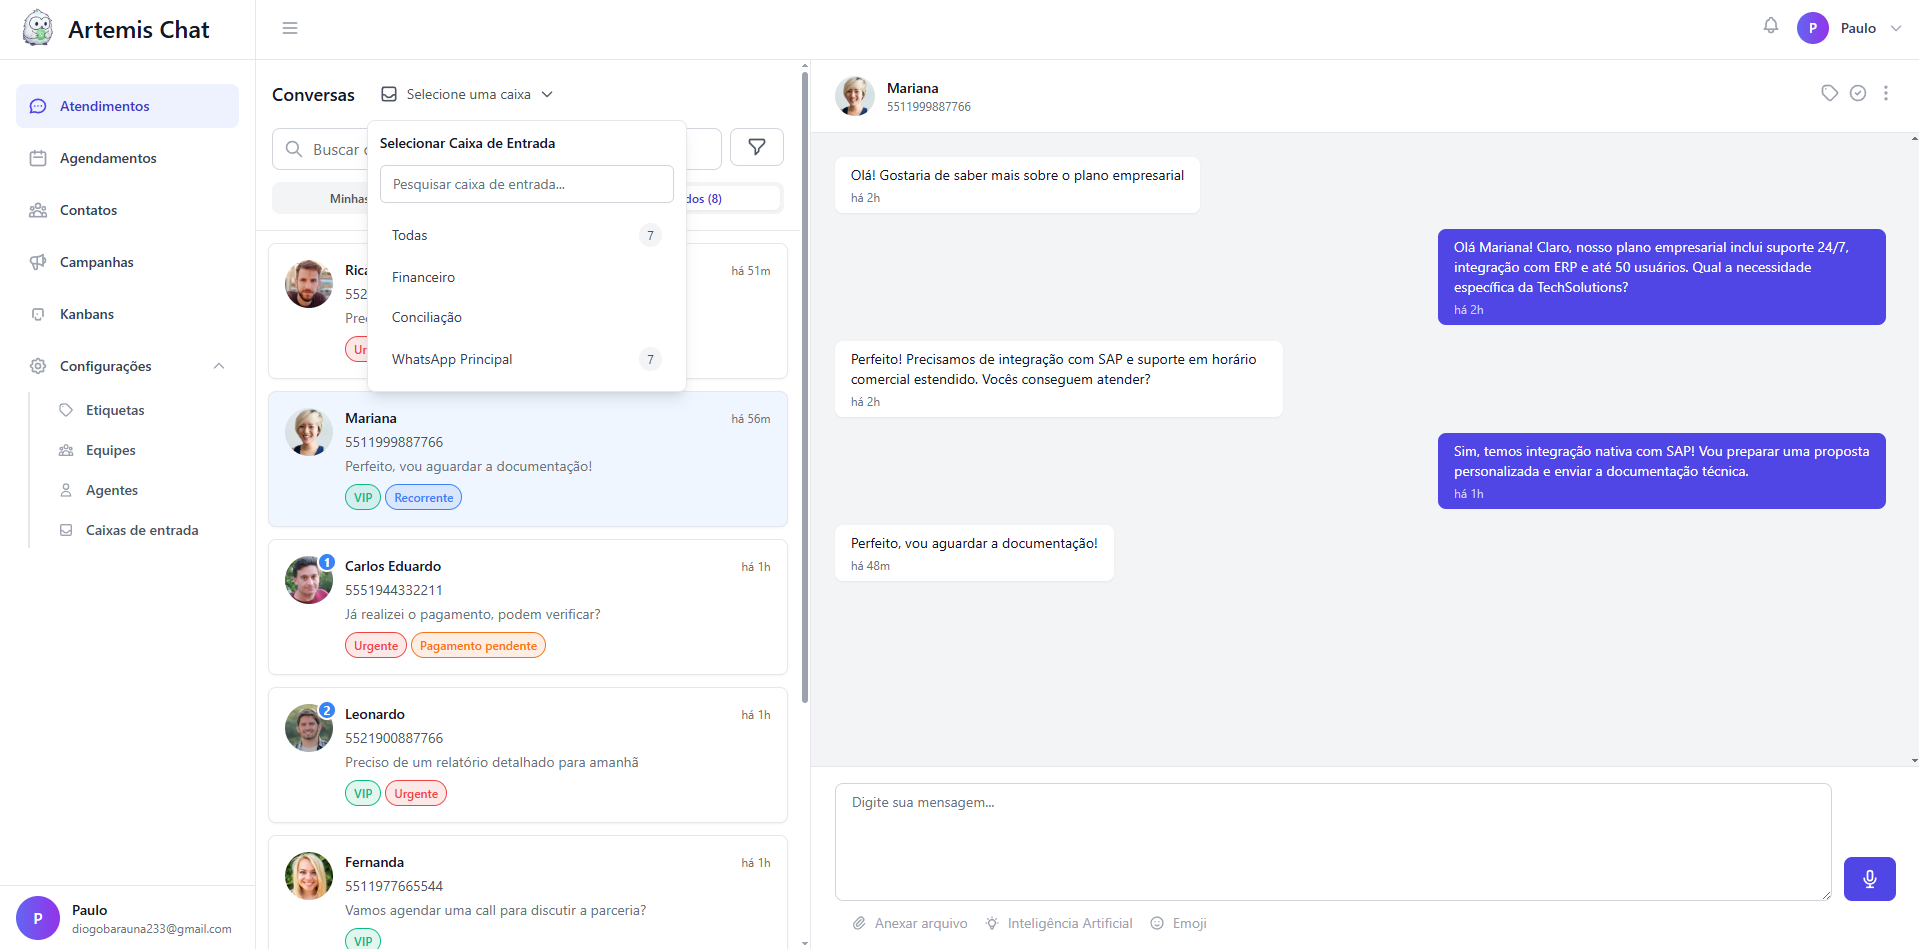Click the filter funnel icon
1919x949 pixels.
[756, 148]
